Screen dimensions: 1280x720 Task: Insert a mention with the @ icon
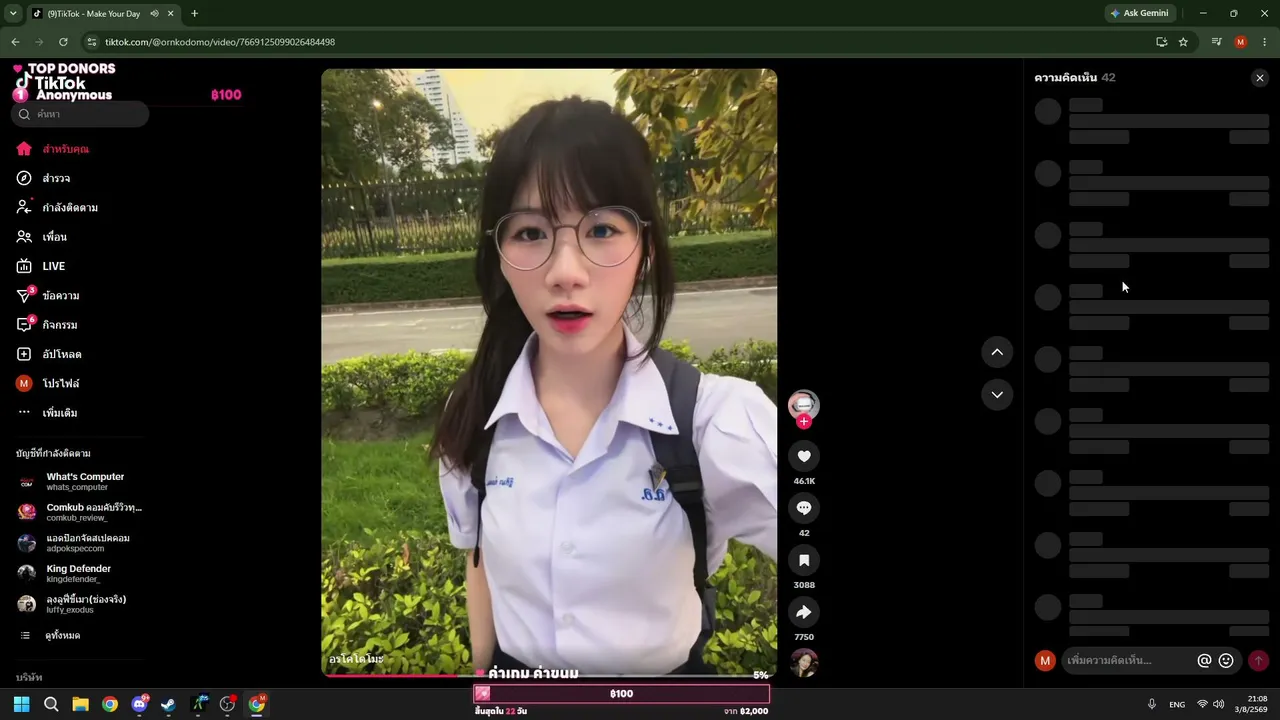click(1204, 660)
